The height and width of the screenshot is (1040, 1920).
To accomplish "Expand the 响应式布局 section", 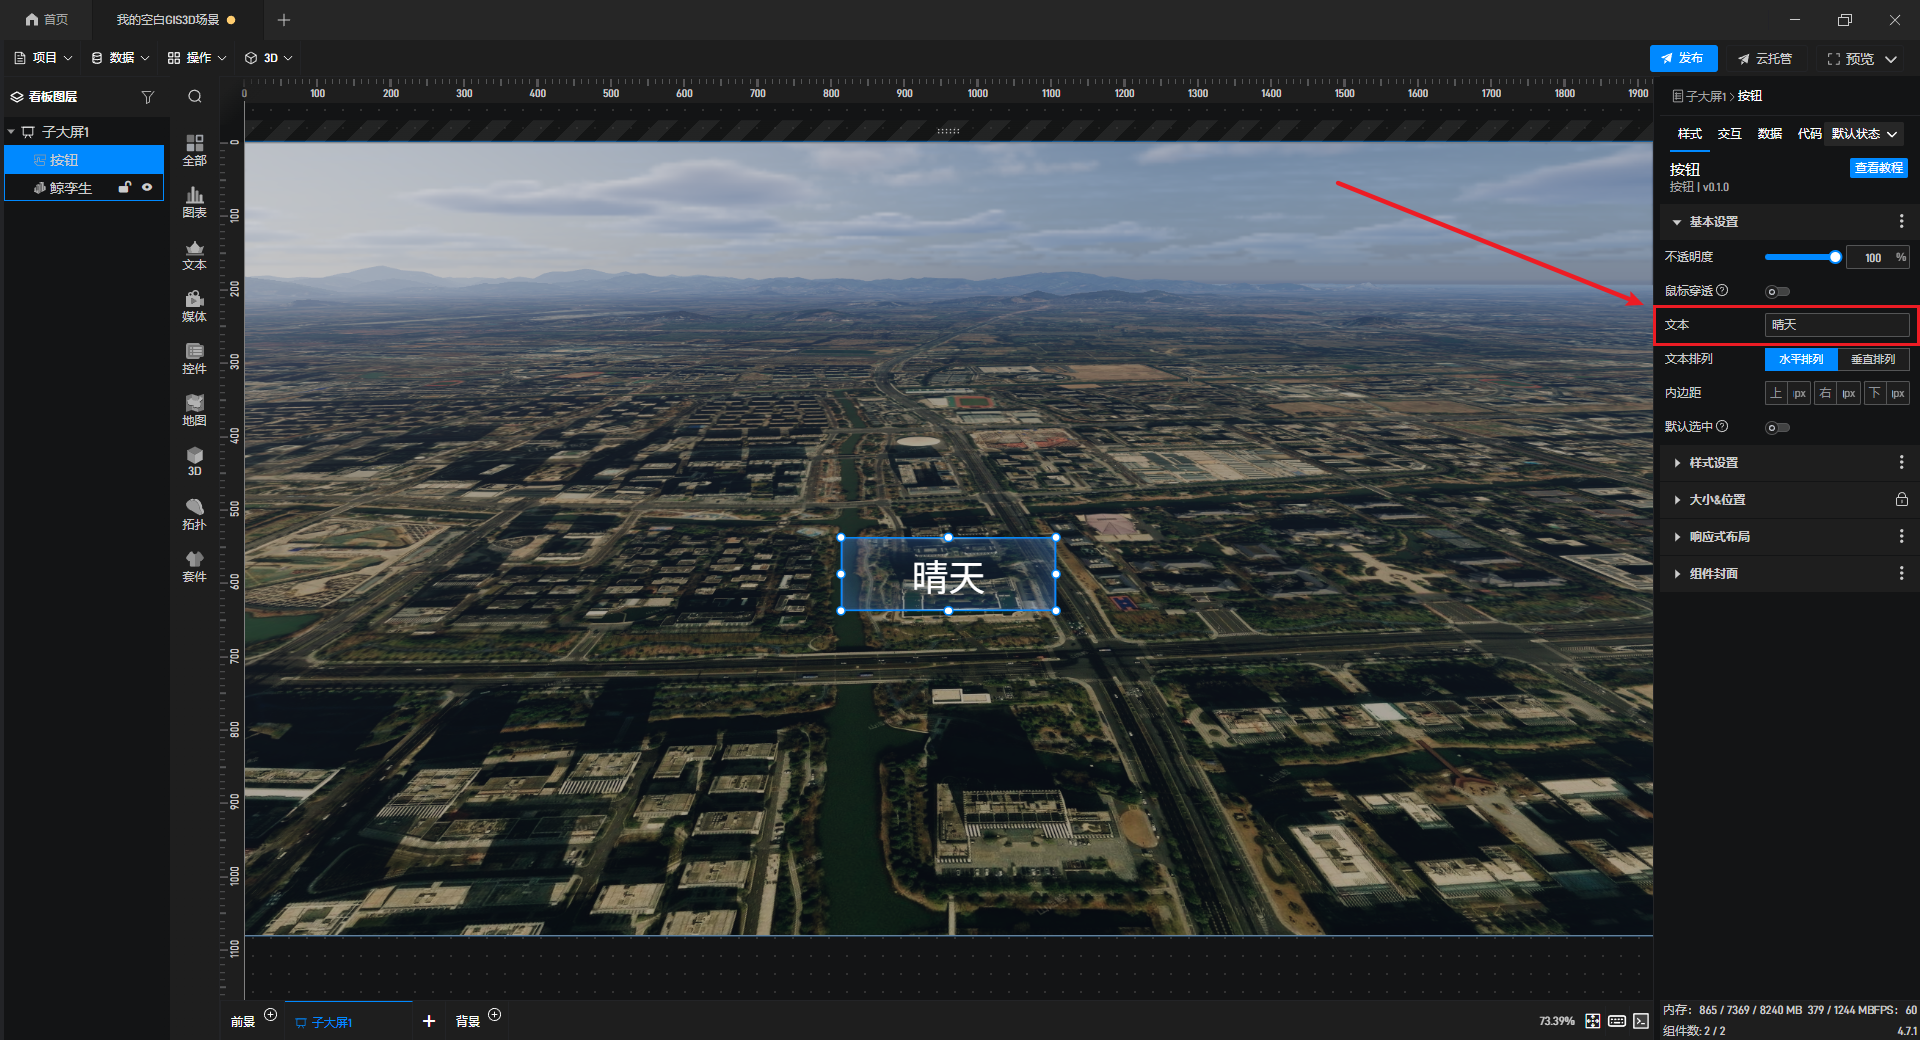I will click(x=1677, y=536).
